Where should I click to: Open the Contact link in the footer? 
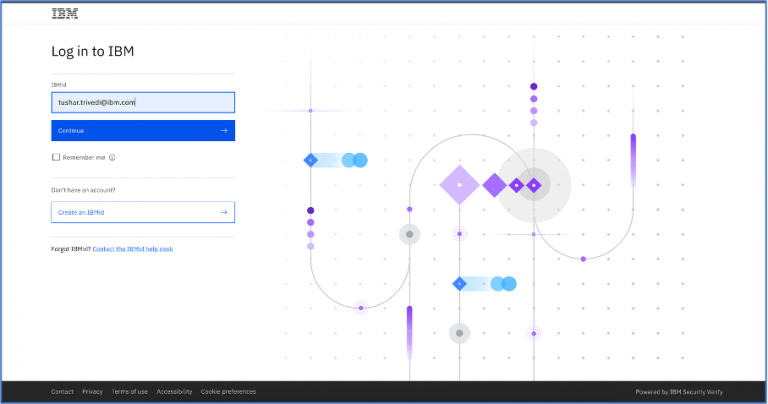[x=62, y=391]
